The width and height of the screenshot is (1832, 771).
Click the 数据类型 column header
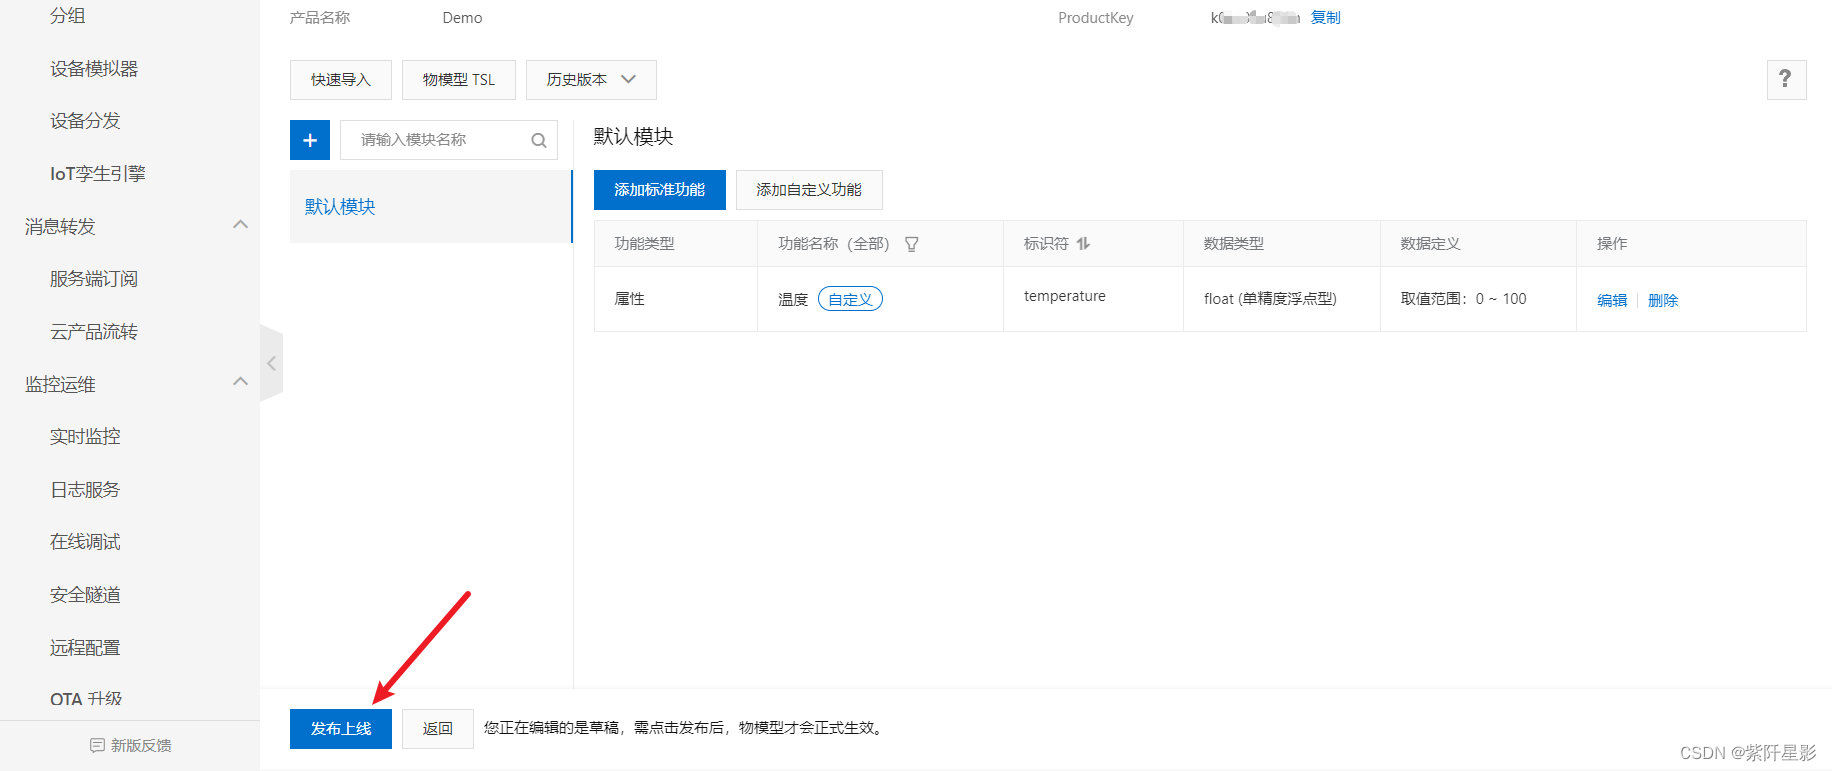pos(1234,244)
